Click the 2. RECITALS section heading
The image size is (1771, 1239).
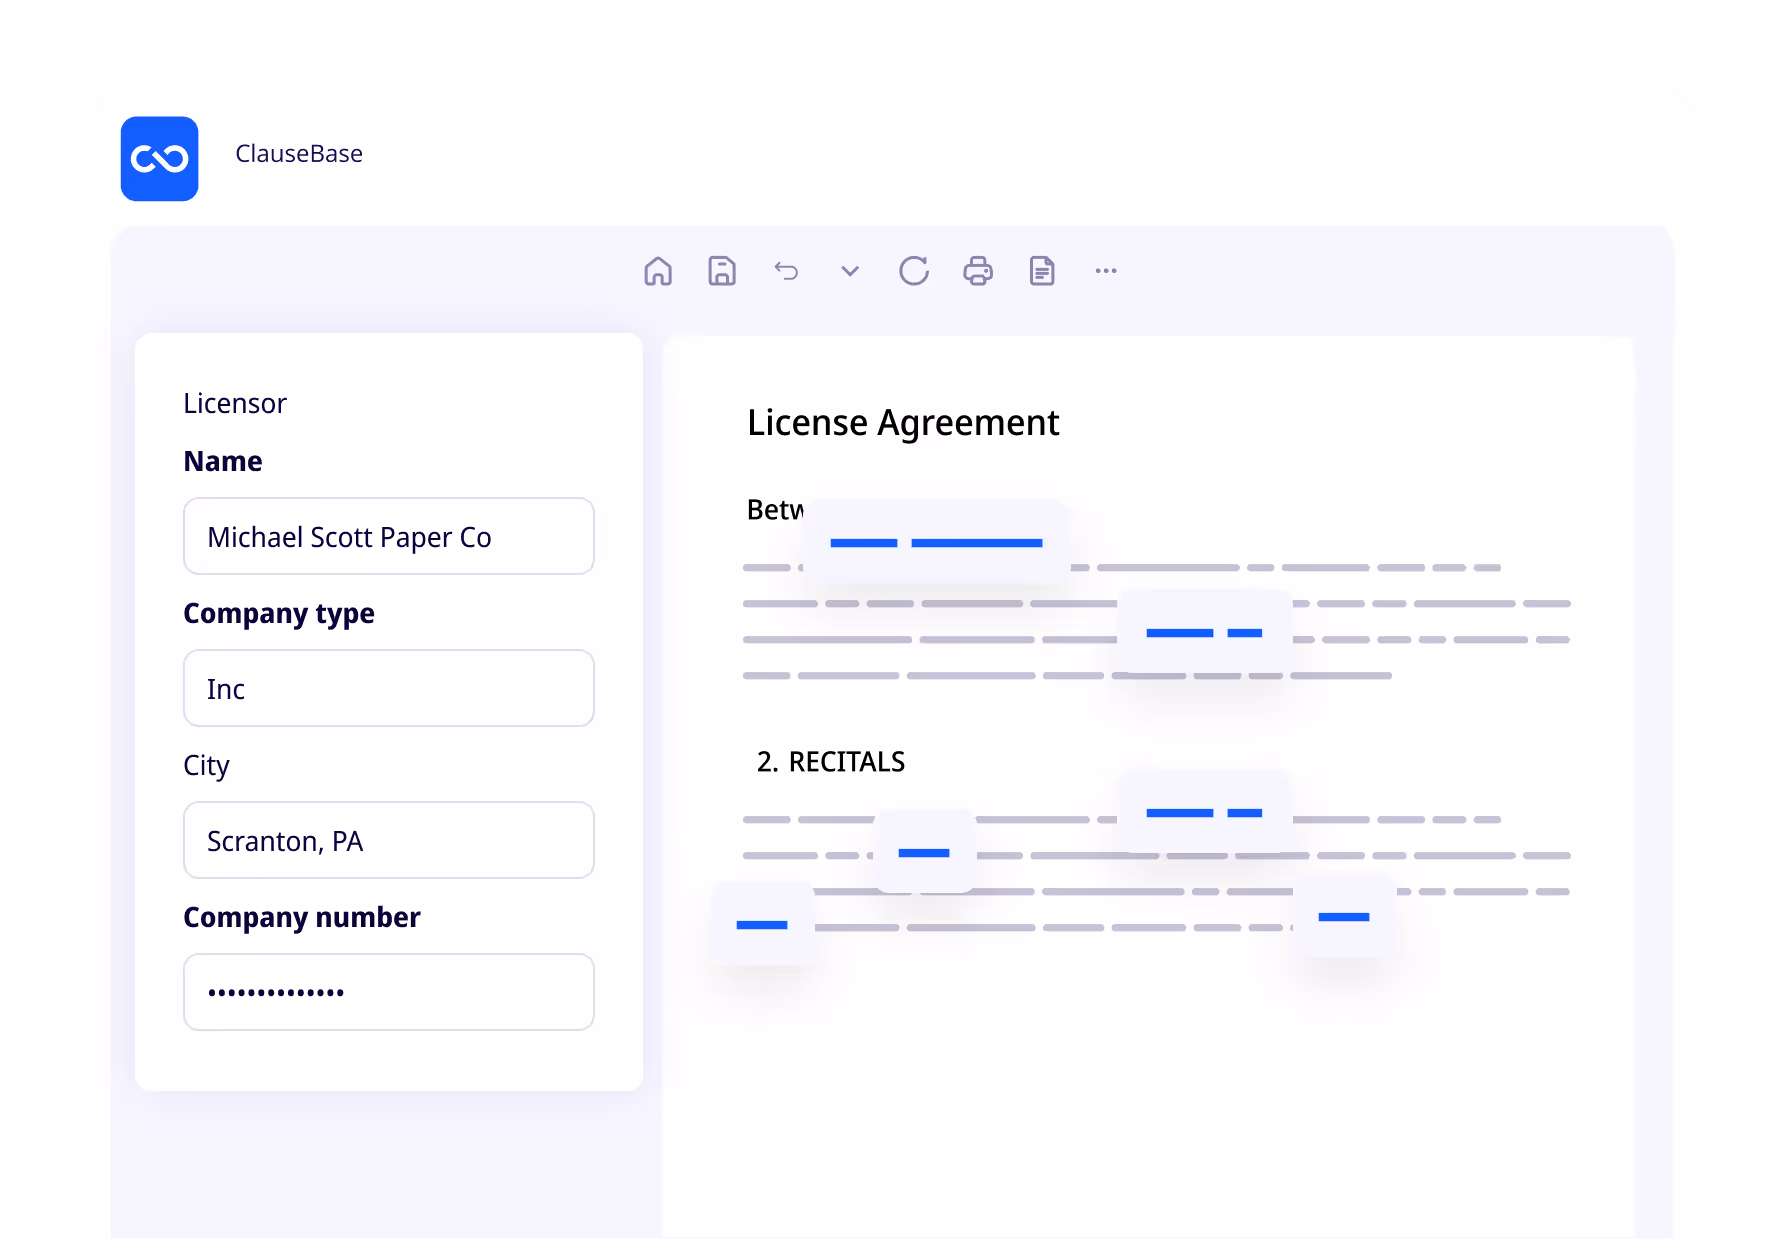[x=831, y=762]
